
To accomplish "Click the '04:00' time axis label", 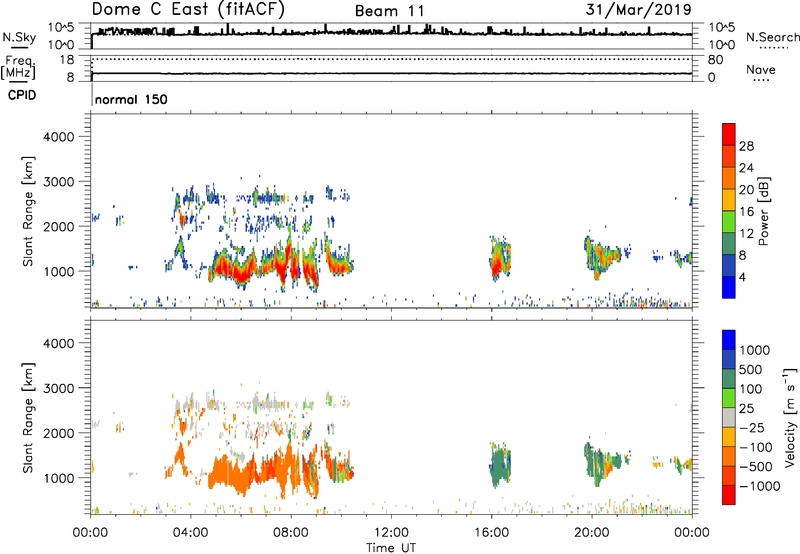I will 190,533.
